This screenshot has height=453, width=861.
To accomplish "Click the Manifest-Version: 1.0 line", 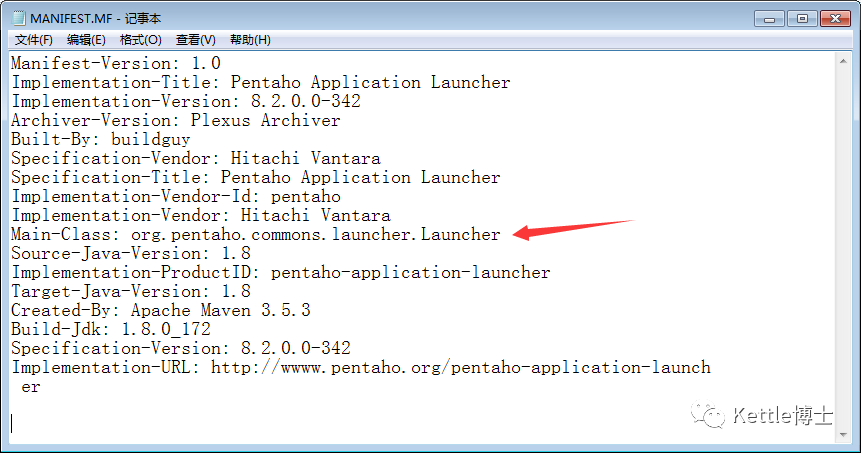I will click(x=116, y=63).
